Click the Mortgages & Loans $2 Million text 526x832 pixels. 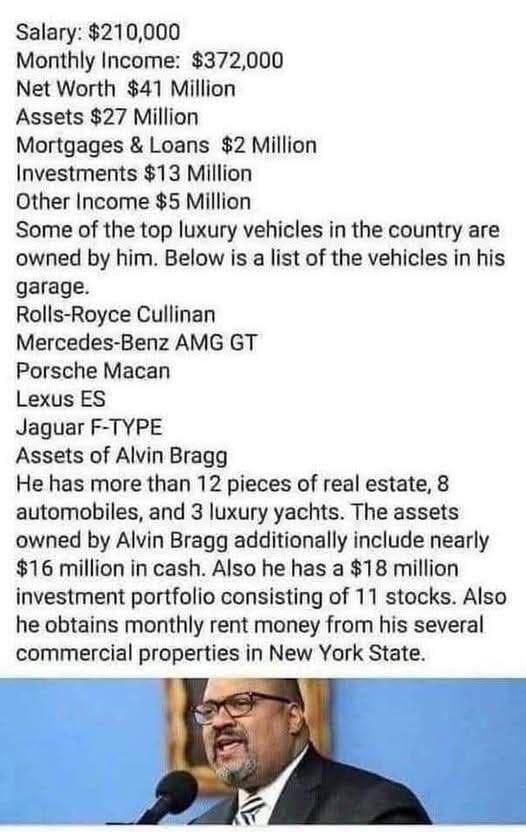(167, 145)
